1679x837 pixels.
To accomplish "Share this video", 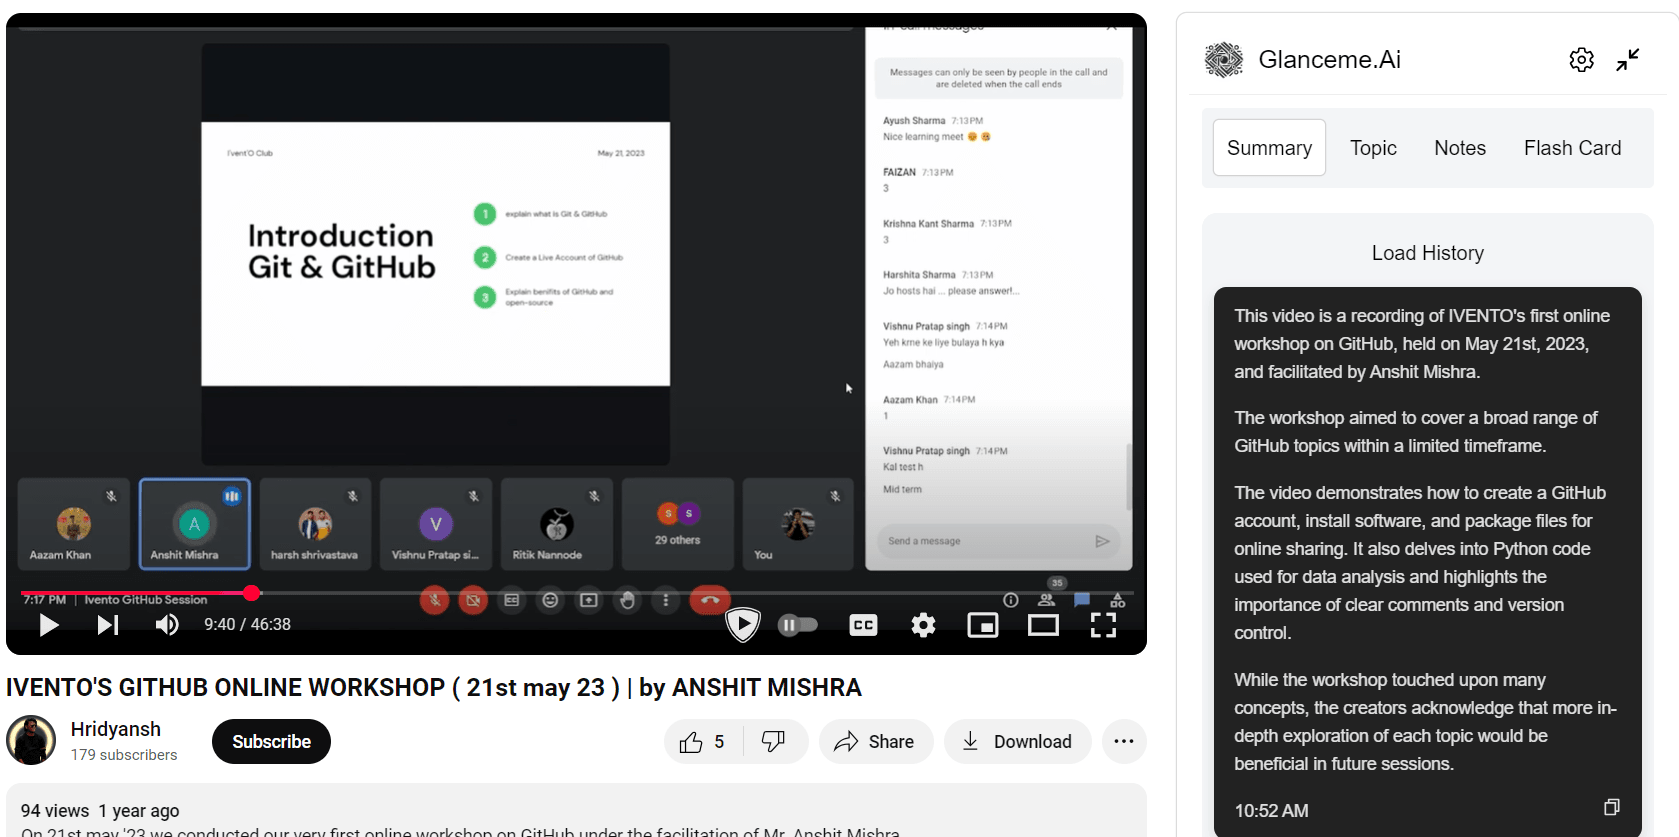I will pos(875,742).
